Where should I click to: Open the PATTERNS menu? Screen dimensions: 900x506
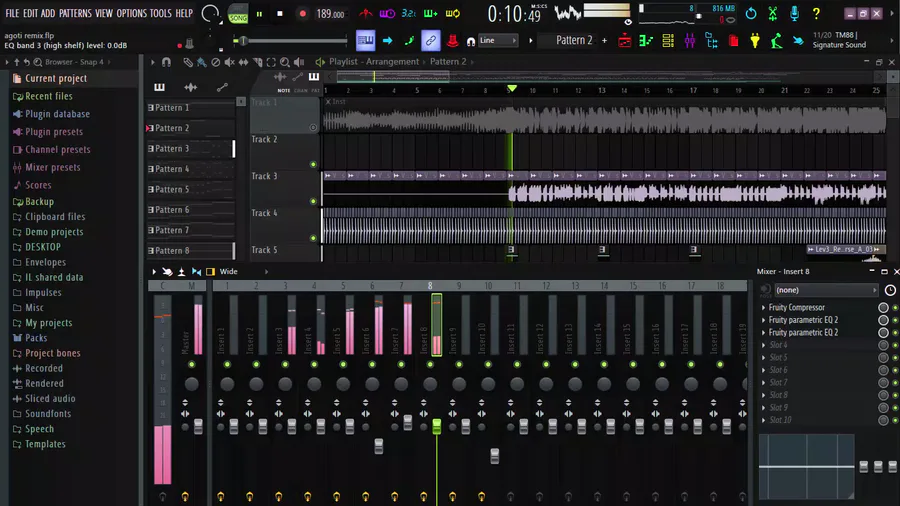75,13
